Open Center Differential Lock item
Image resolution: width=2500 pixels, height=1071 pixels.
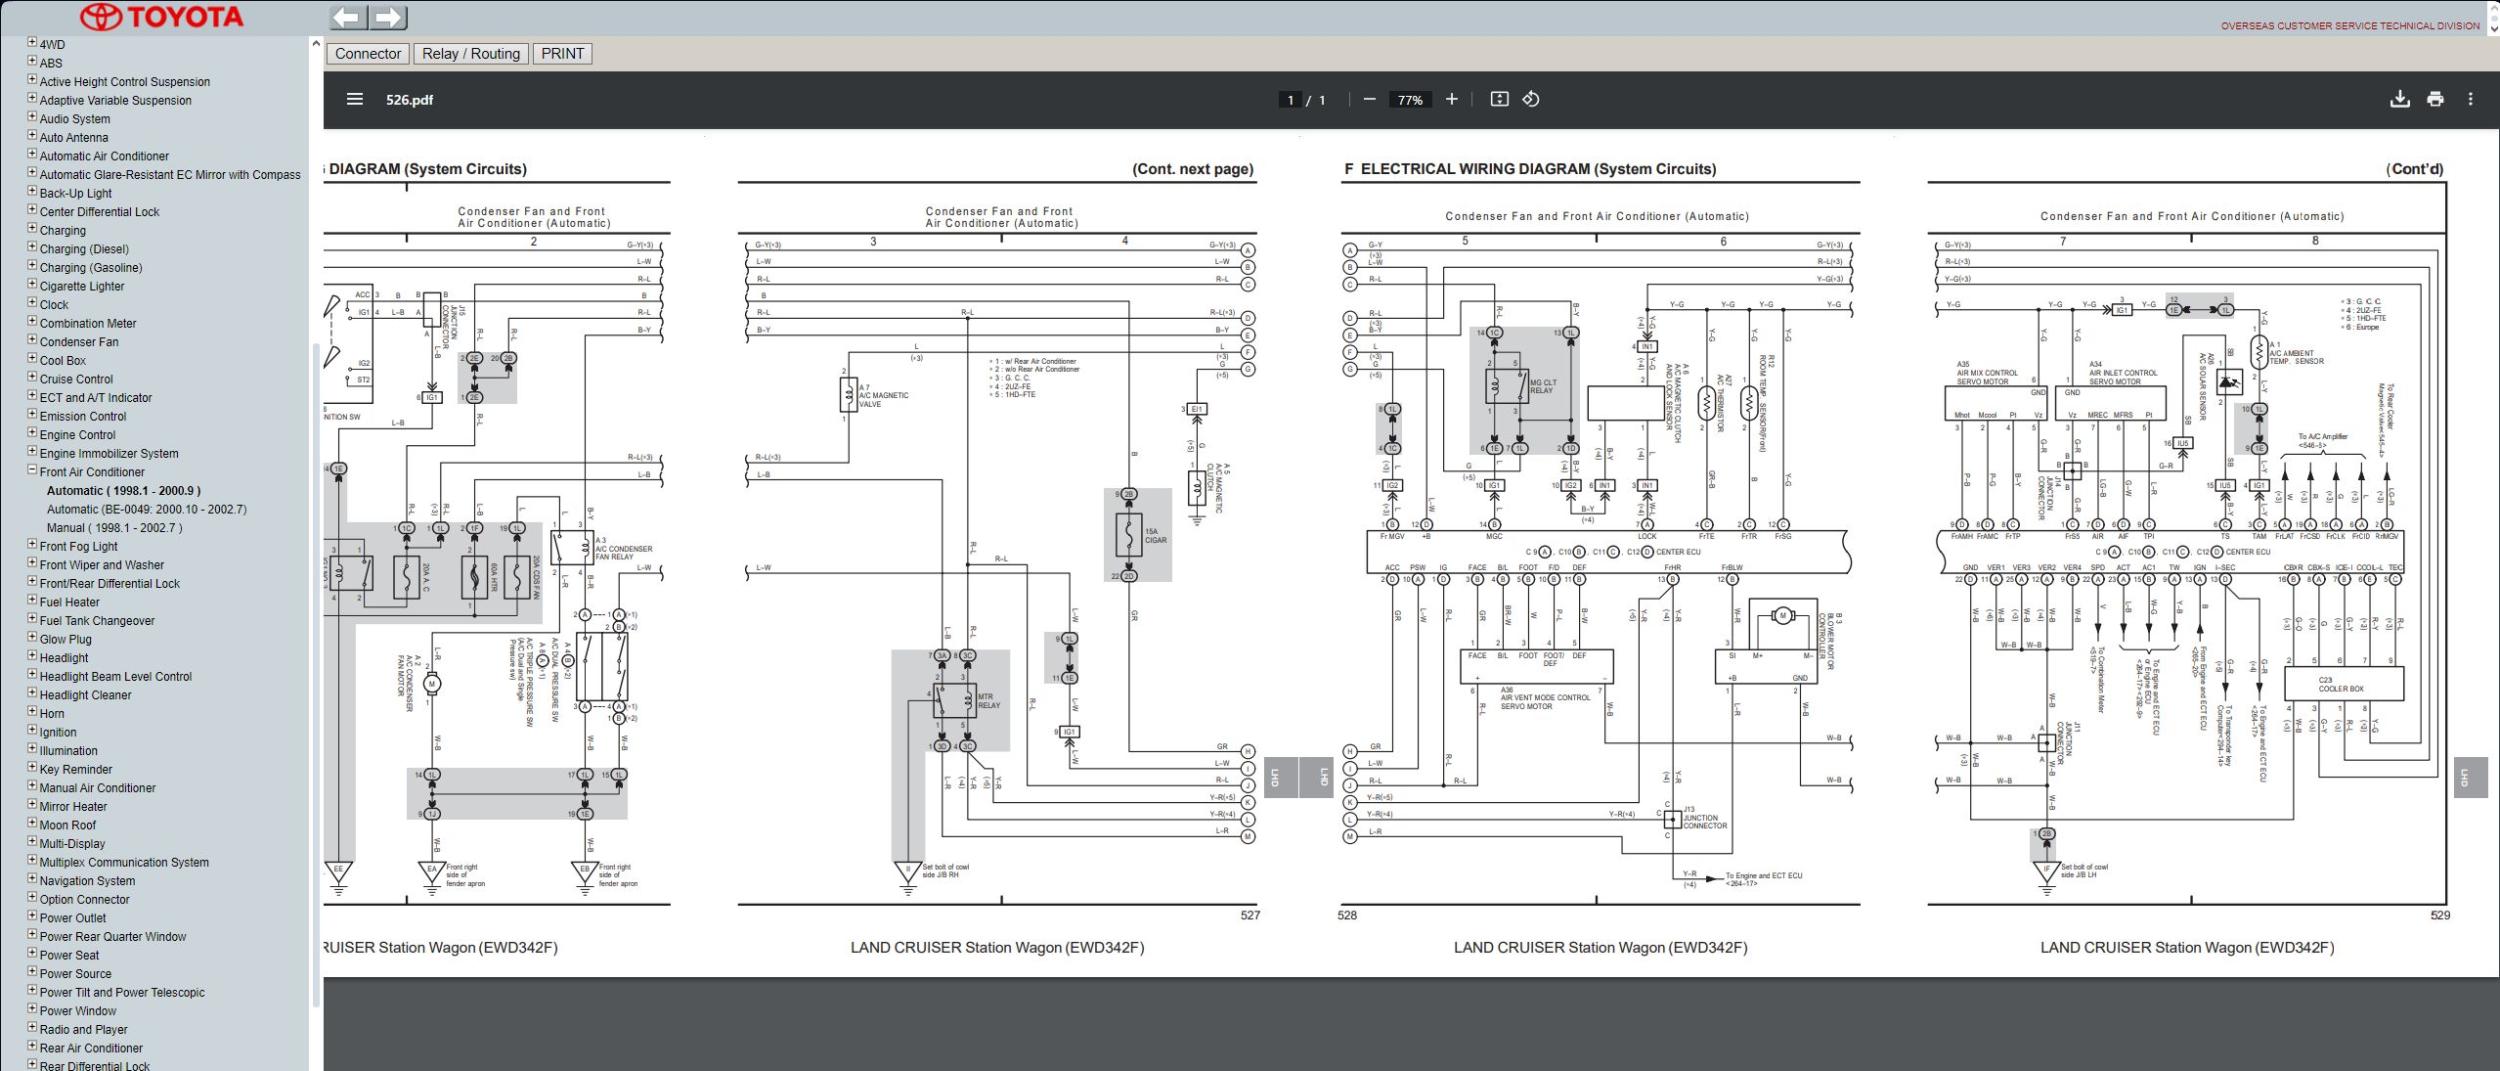pyautogui.click(x=100, y=212)
